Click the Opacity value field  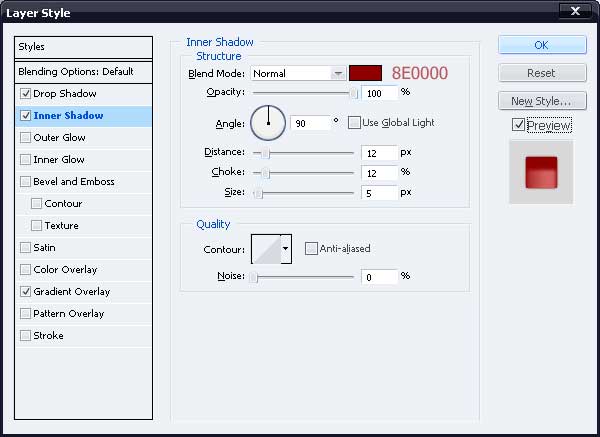pyautogui.click(x=379, y=93)
